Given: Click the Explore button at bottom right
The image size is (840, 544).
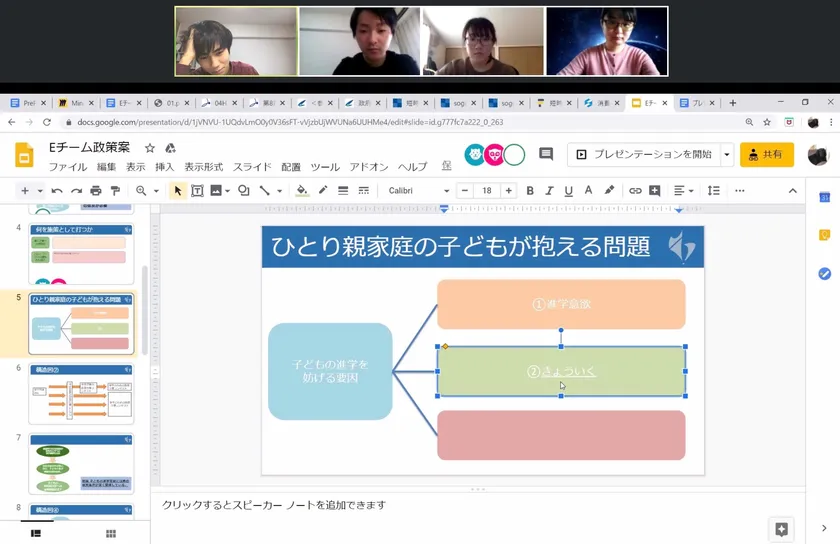Looking at the screenshot, I should pyautogui.click(x=781, y=529).
